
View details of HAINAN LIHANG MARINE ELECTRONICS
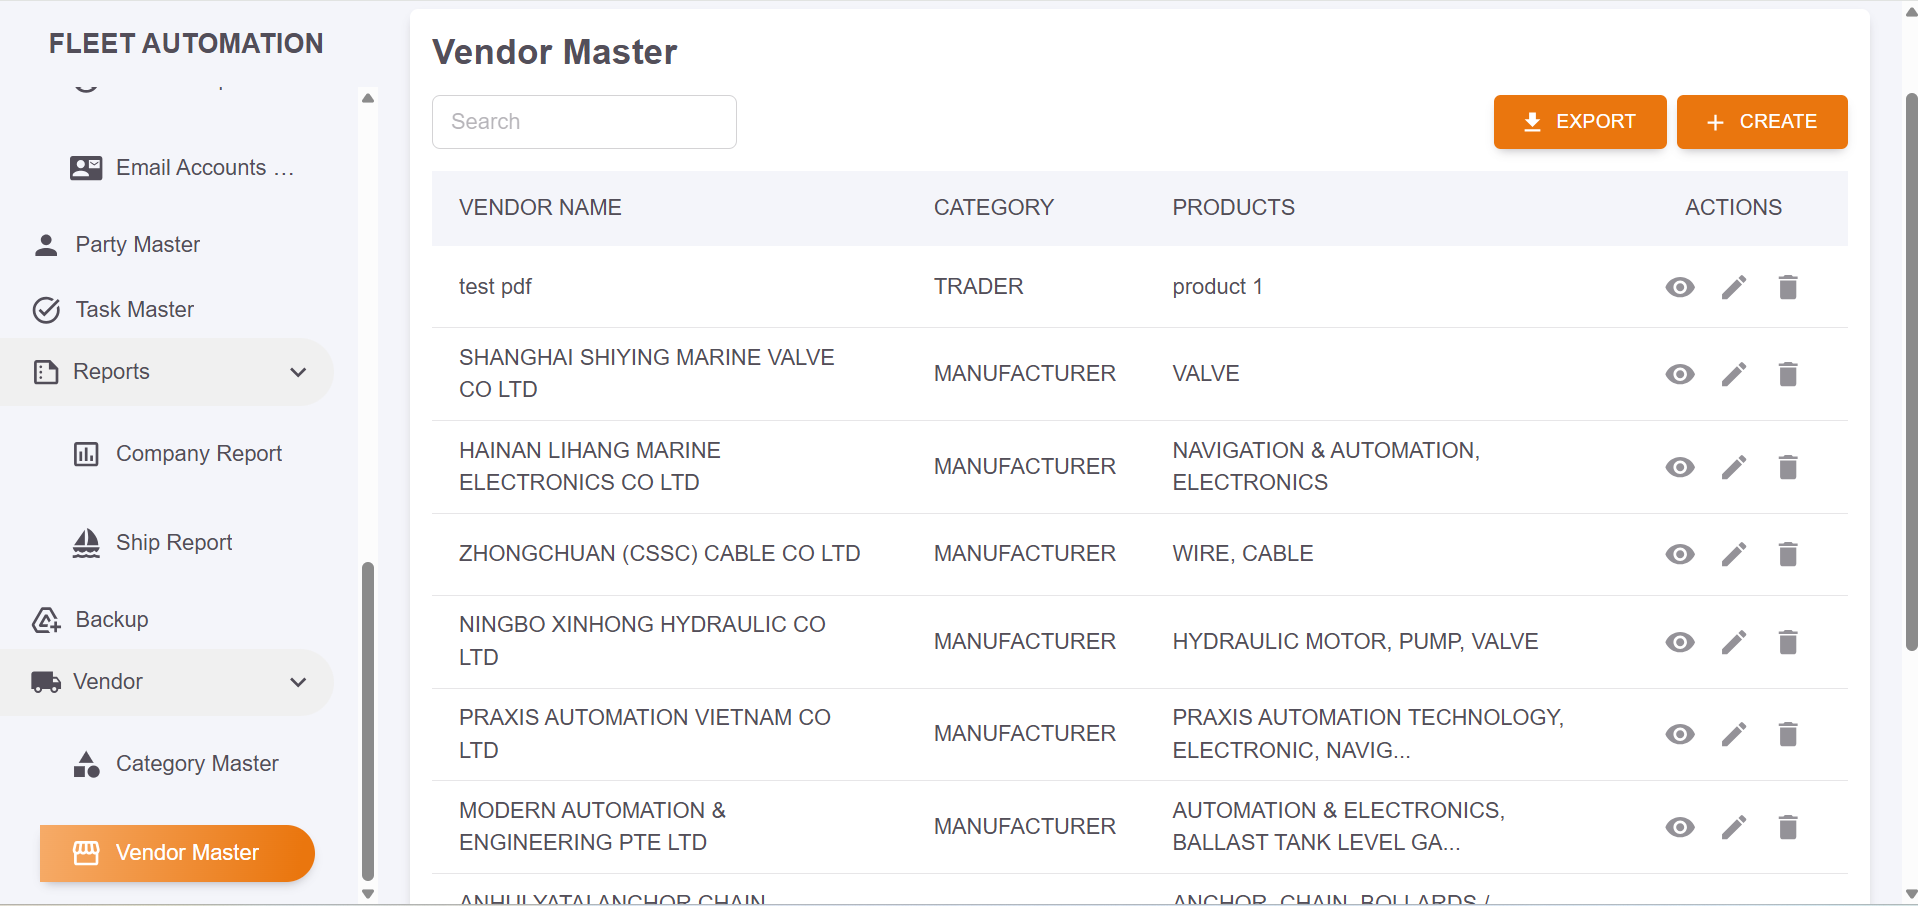[x=1680, y=466]
